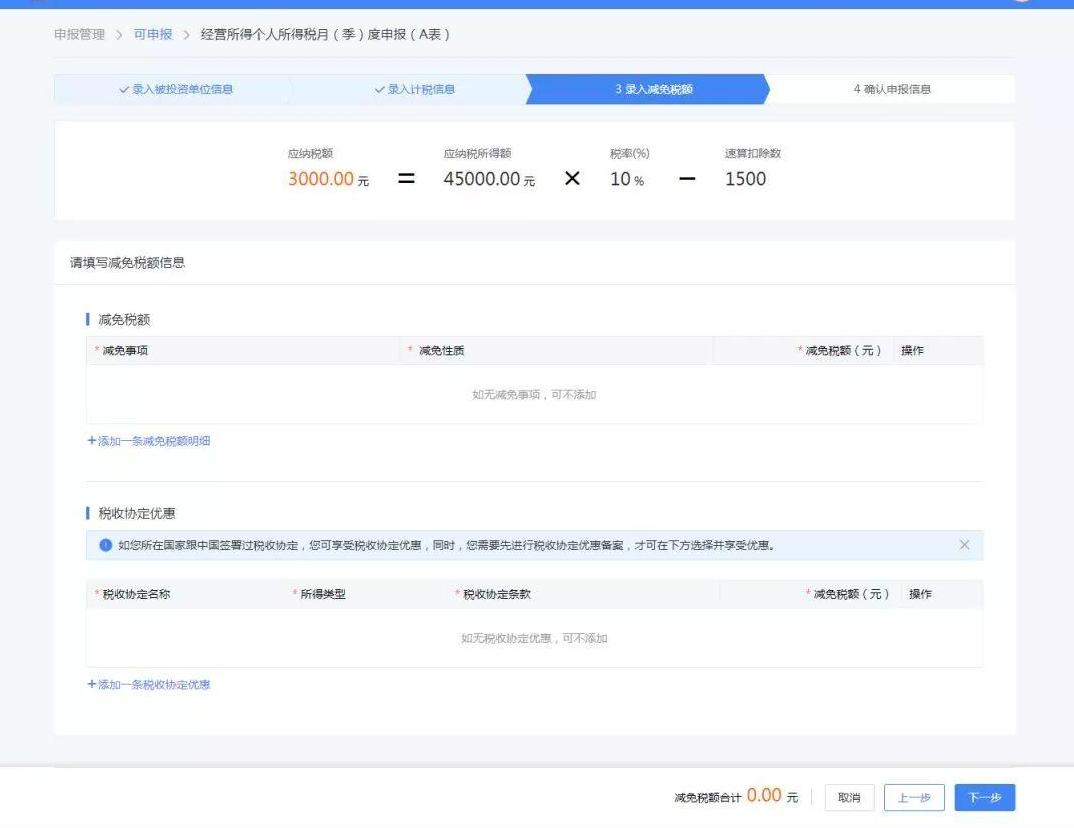The height and width of the screenshot is (828, 1074).
Task: Click the 所得类型 column header
Action: (323, 594)
